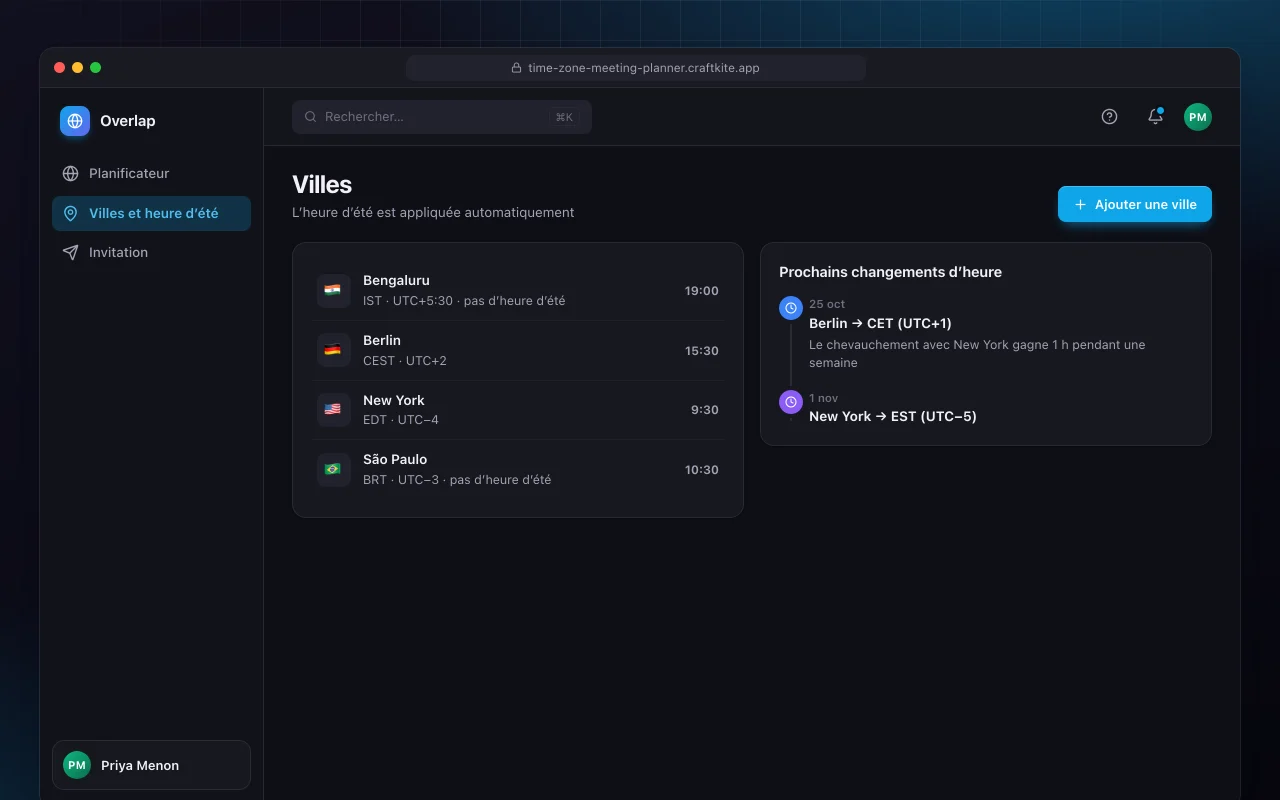Image resolution: width=1280 pixels, height=800 pixels.
Task: Open the help question mark icon
Action: 1109,117
